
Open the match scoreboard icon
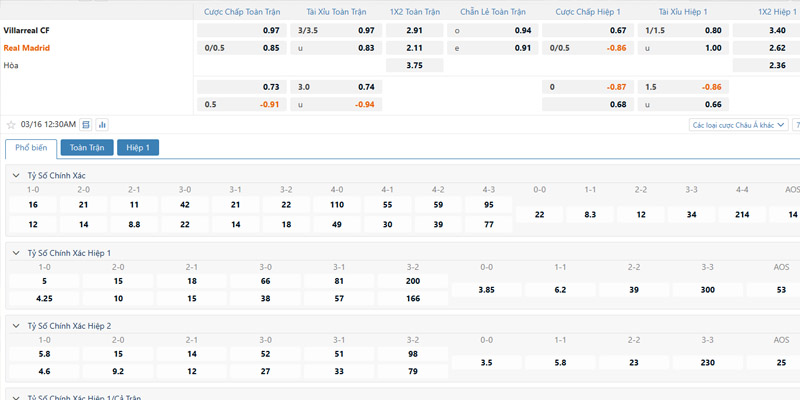86,124
